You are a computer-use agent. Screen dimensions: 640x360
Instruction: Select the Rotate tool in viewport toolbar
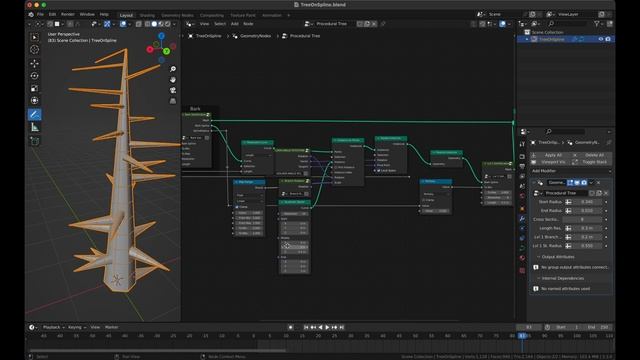[x=35, y=76]
